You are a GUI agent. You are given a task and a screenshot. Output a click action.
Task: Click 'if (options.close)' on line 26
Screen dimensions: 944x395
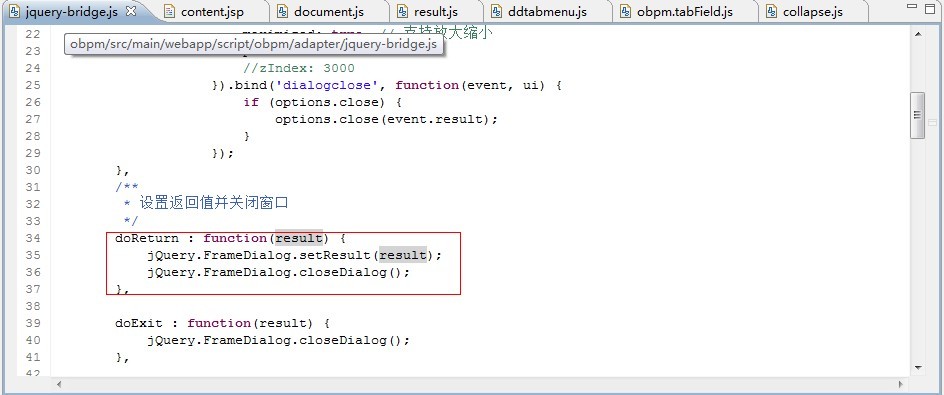[314, 102]
